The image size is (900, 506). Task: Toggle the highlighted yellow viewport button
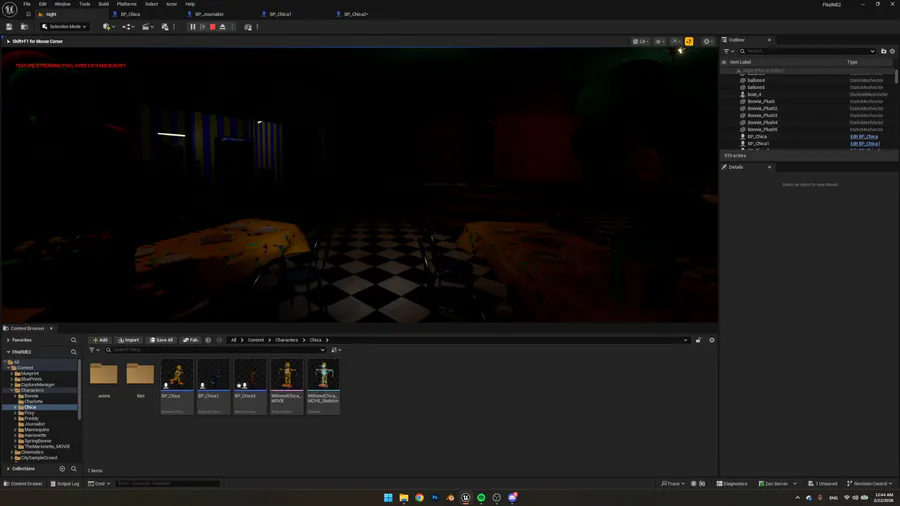coord(689,41)
